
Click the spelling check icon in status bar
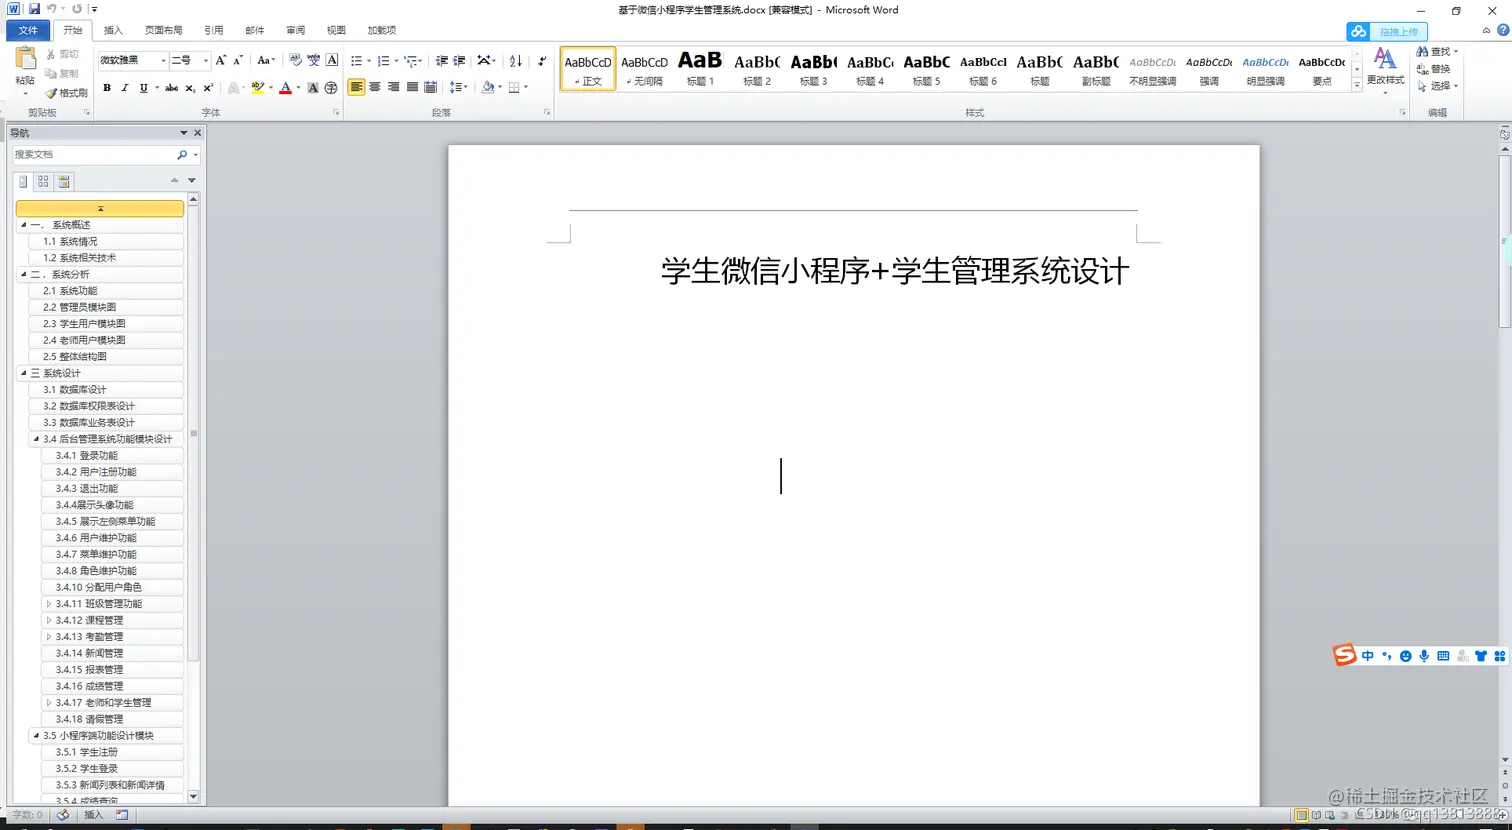[x=62, y=815]
